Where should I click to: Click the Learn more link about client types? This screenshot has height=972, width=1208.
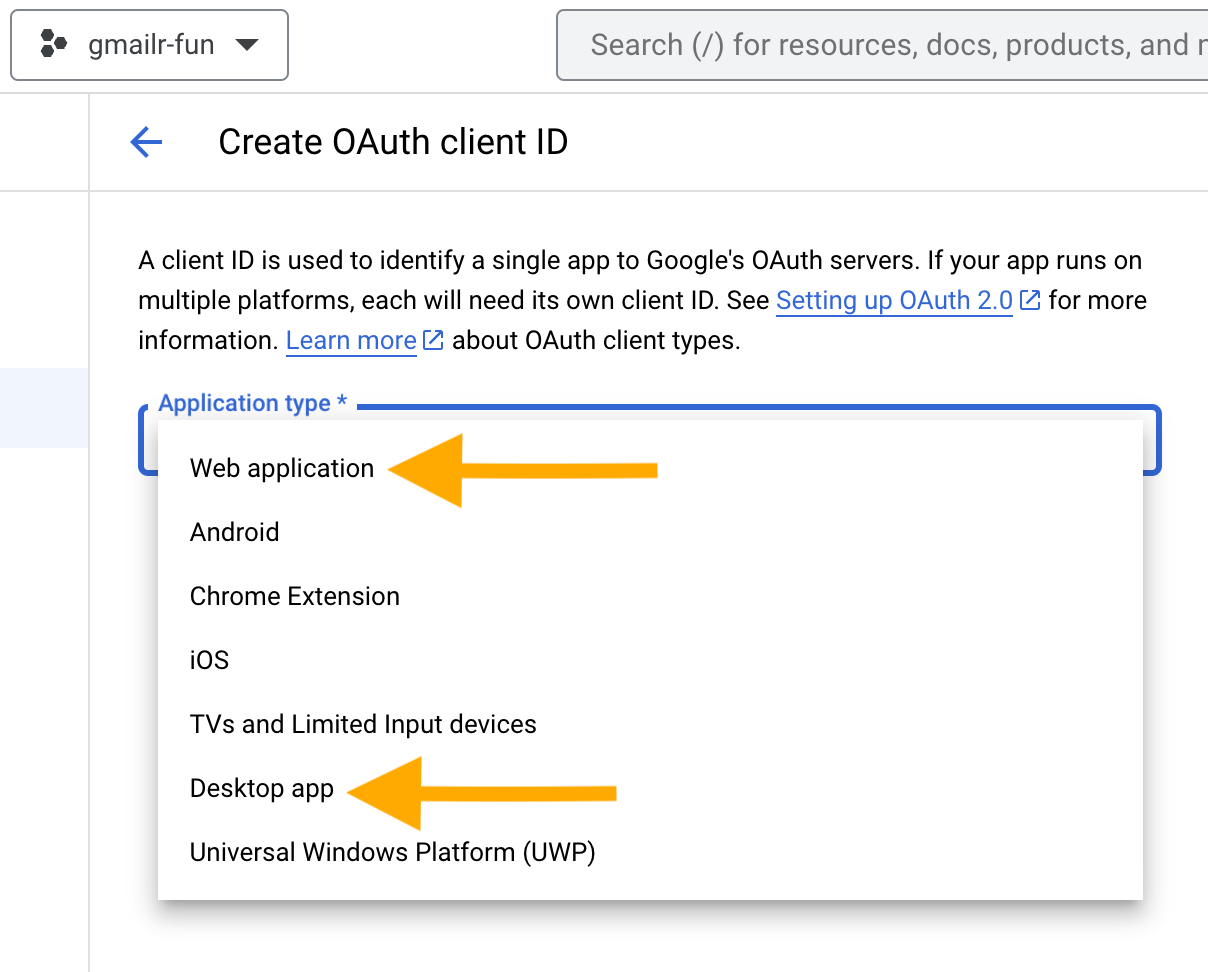coord(351,340)
